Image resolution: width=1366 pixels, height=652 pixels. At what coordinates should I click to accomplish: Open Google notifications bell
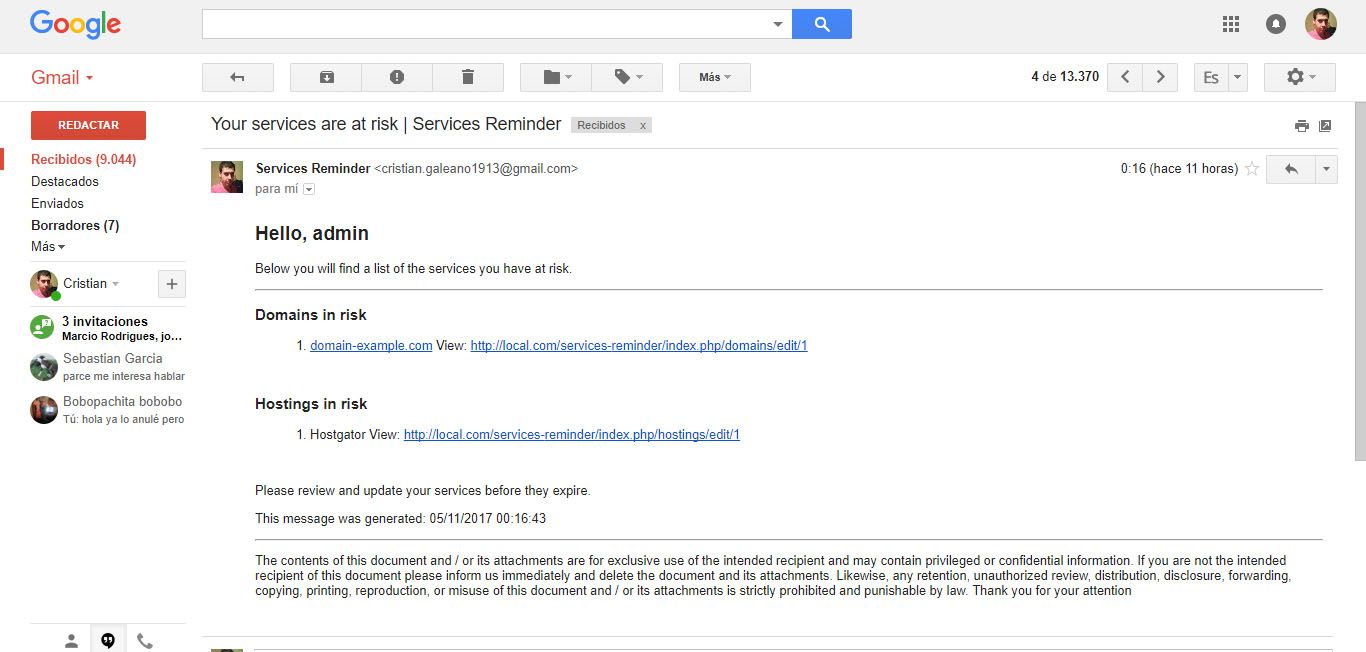coord(1275,24)
